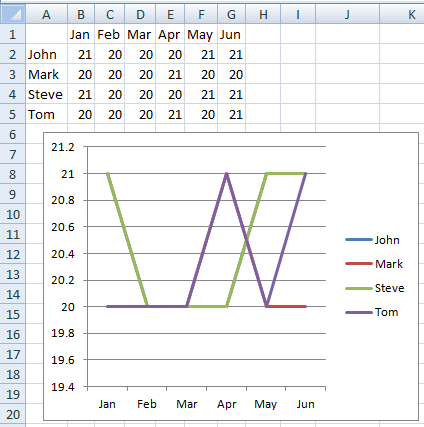The width and height of the screenshot is (424, 427).
Task: Select the Apr category axis label
Action: coord(227,404)
